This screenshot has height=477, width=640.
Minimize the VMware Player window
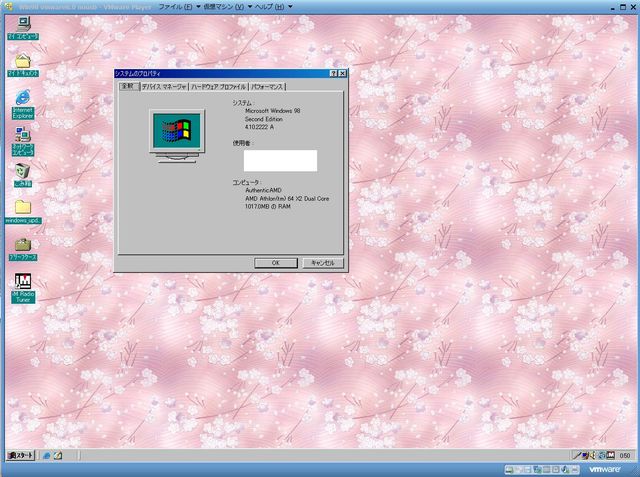[x=613, y=7]
